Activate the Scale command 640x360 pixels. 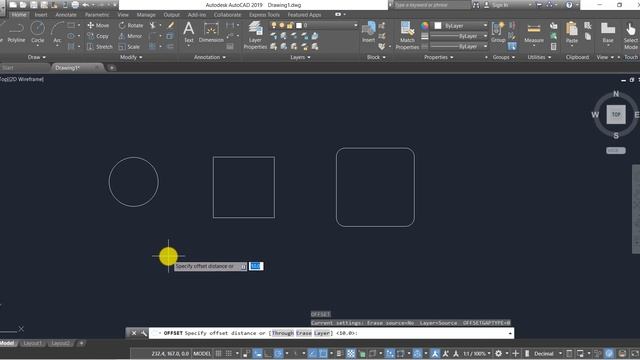click(129, 47)
